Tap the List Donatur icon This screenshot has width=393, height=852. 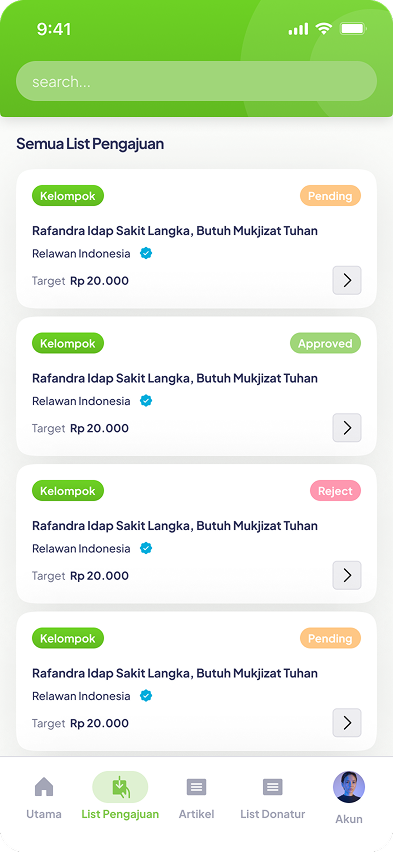tap(272, 787)
